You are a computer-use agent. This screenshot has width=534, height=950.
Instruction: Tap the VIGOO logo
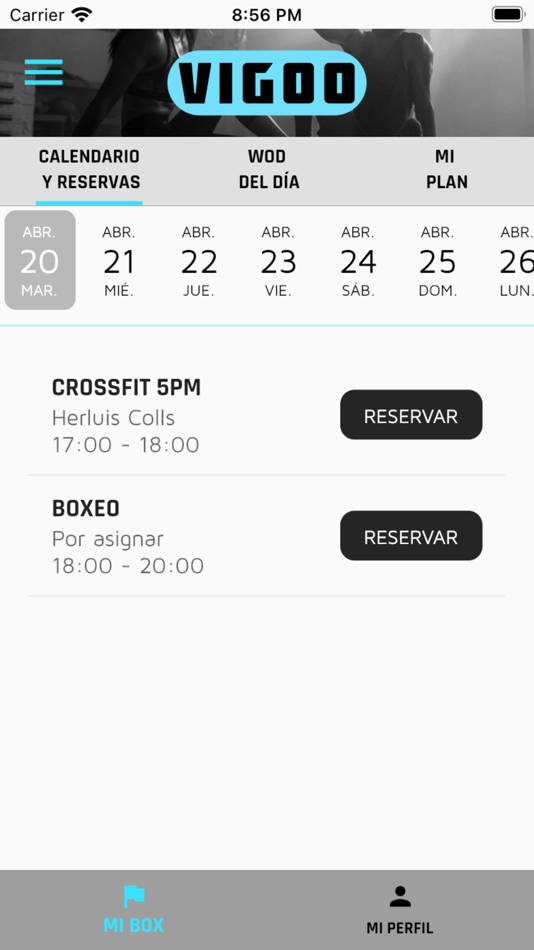tap(267, 83)
